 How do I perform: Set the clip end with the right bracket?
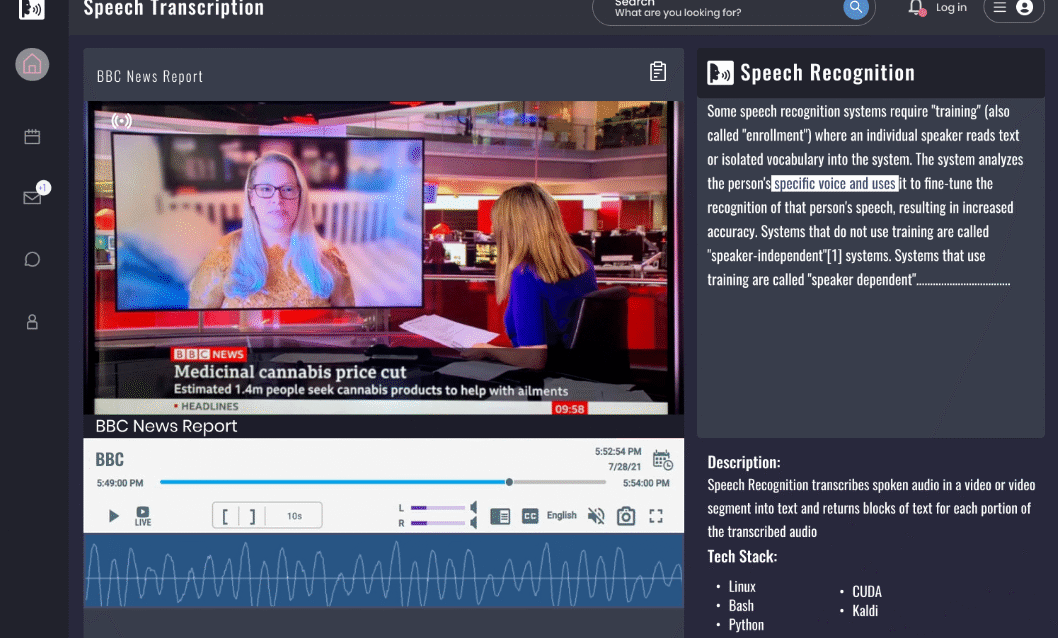point(252,516)
